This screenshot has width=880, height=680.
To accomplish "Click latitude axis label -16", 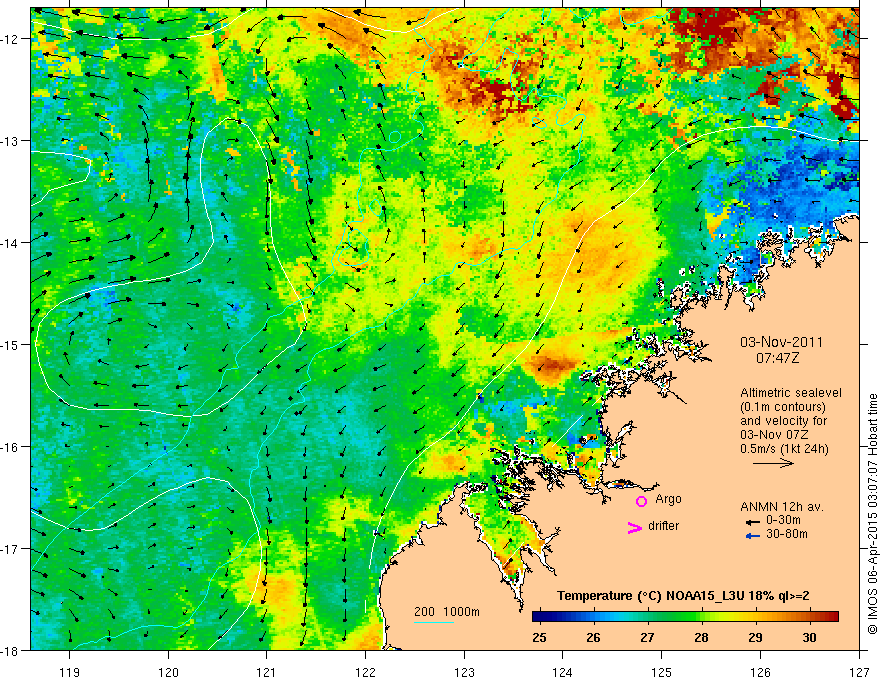I will pos(10,447).
